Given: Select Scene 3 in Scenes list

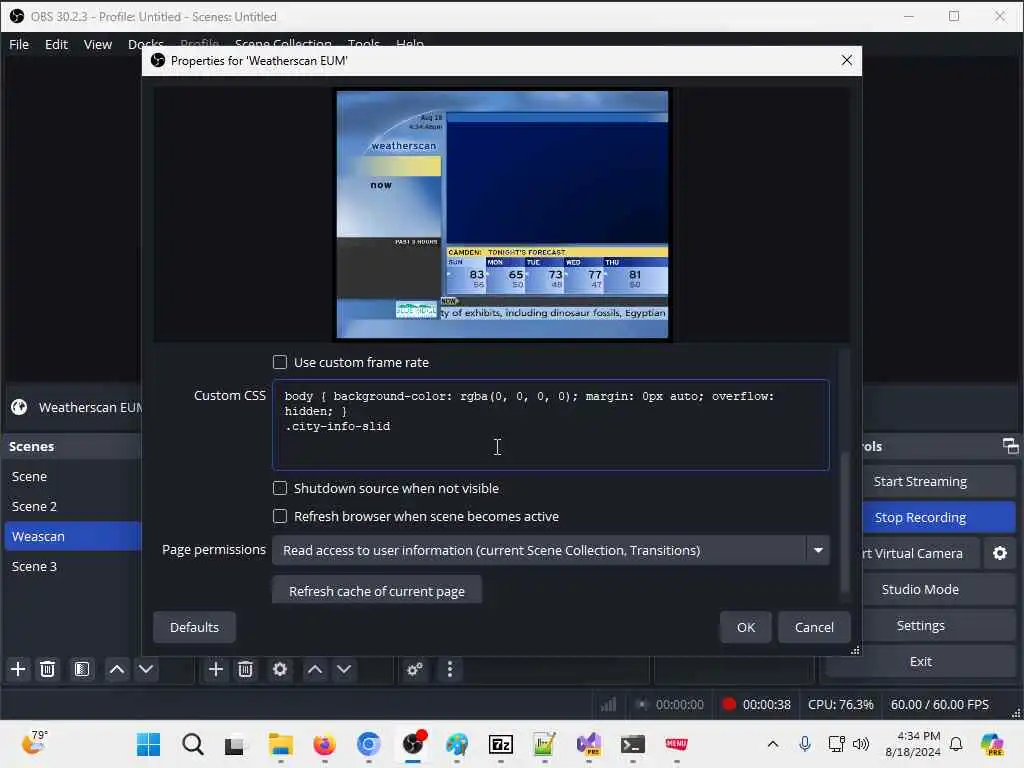Looking at the screenshot, I should tap(72, 566).
